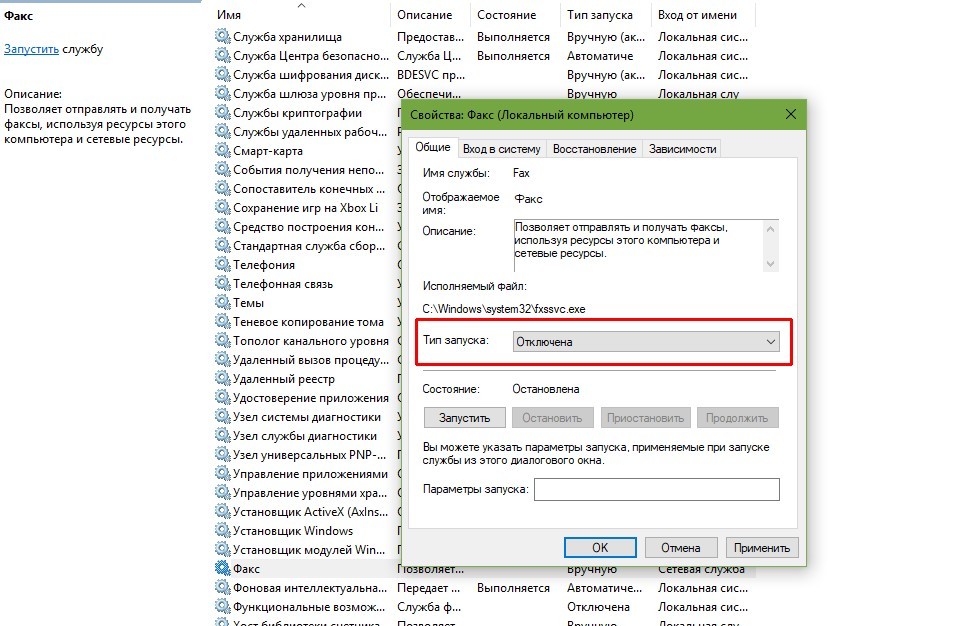Click gear icon of the Факс service
The width and height of the screenshot is (958, 626).
click(x=222, y=568)
